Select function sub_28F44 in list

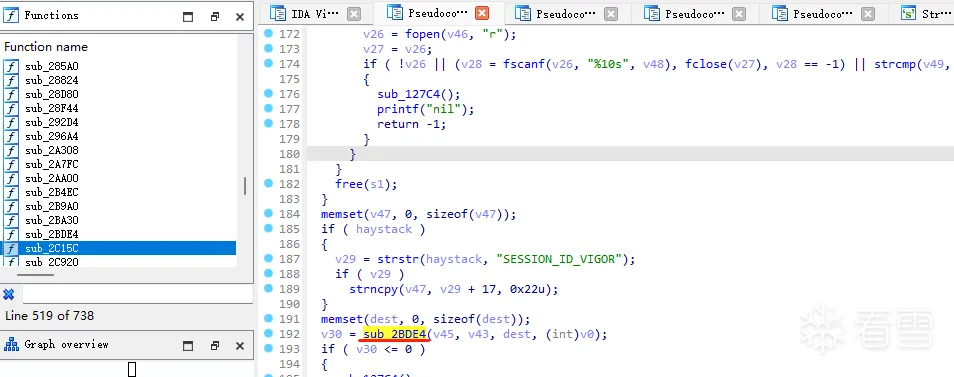(52, 108)
